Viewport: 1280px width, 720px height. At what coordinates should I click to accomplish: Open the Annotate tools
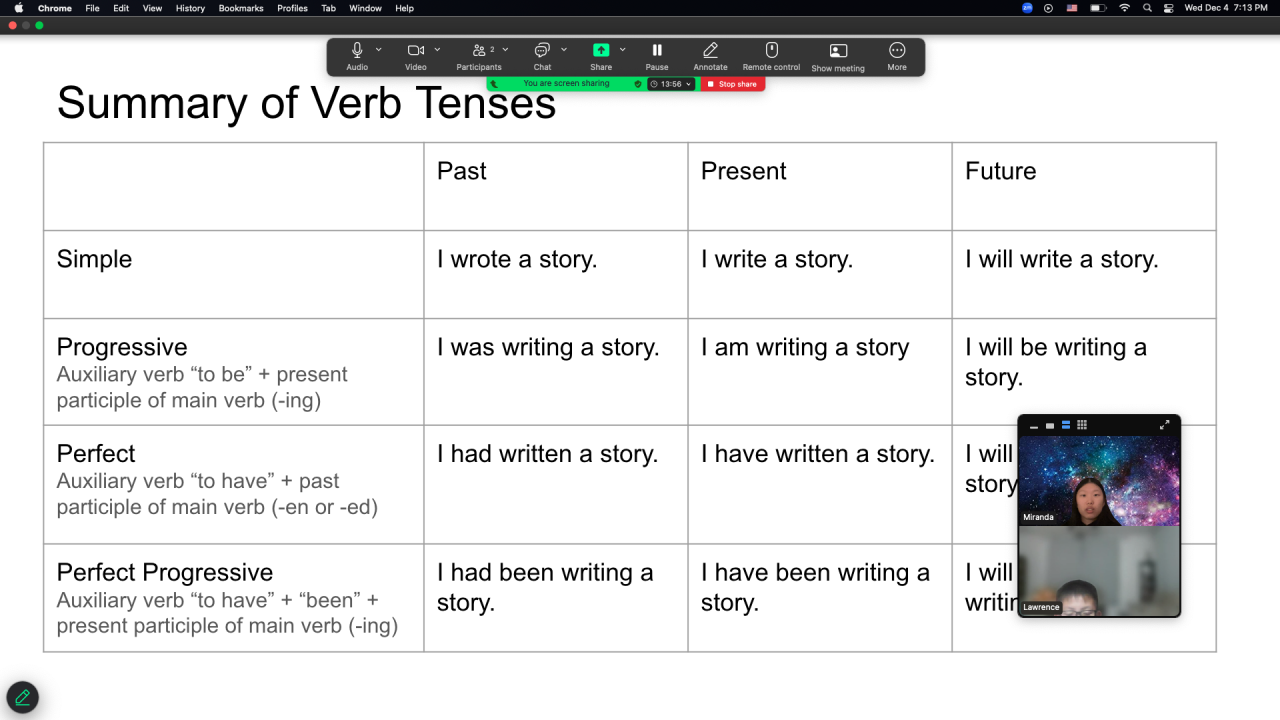[710, 50]
